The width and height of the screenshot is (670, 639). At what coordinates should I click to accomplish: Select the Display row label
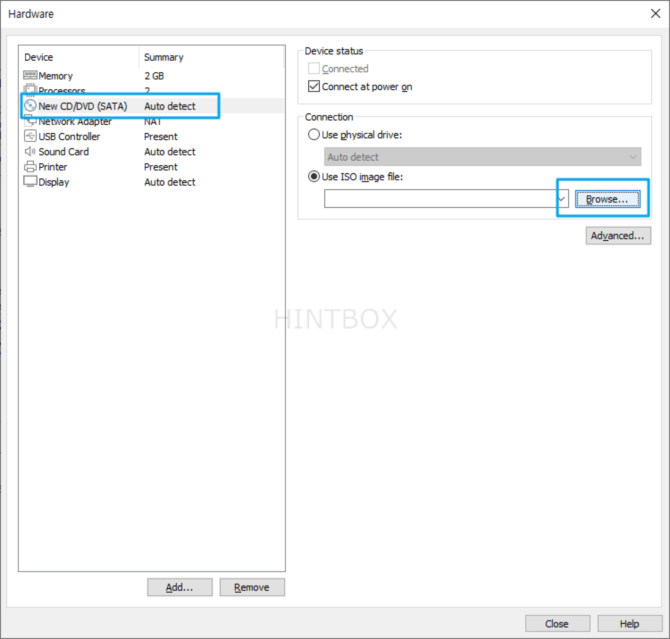pos(54,182)
